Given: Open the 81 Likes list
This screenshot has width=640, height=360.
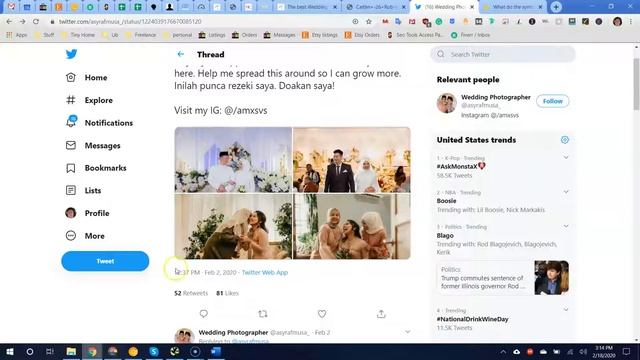Looking at the screenshot, I should pos(227,293).
